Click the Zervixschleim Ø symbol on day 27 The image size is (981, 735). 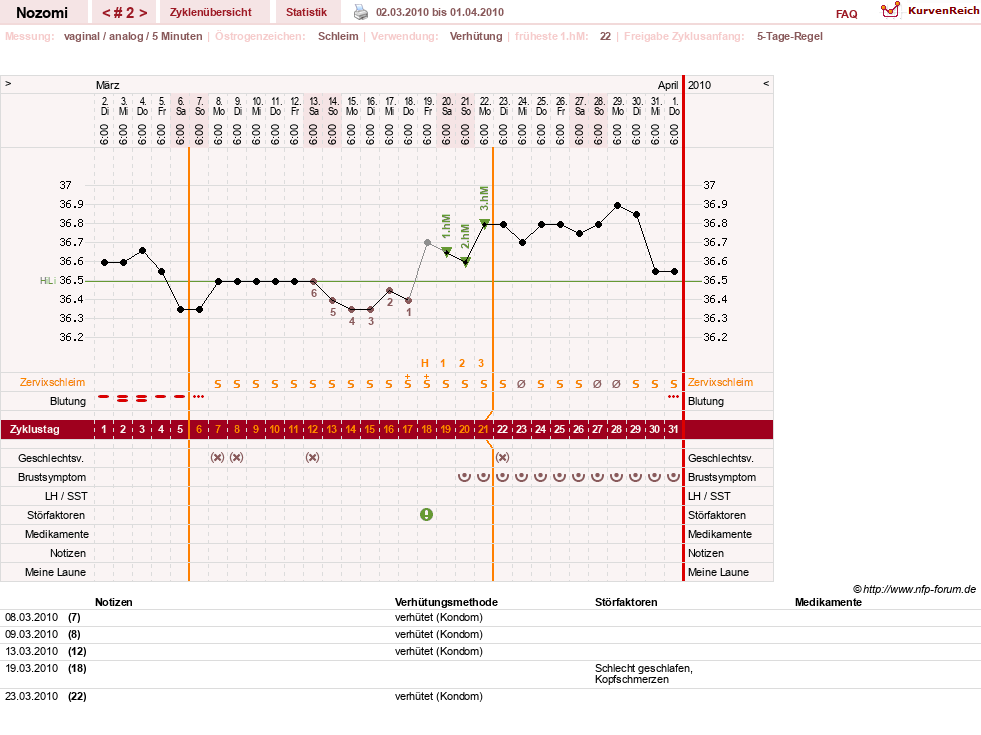(597, 384)
